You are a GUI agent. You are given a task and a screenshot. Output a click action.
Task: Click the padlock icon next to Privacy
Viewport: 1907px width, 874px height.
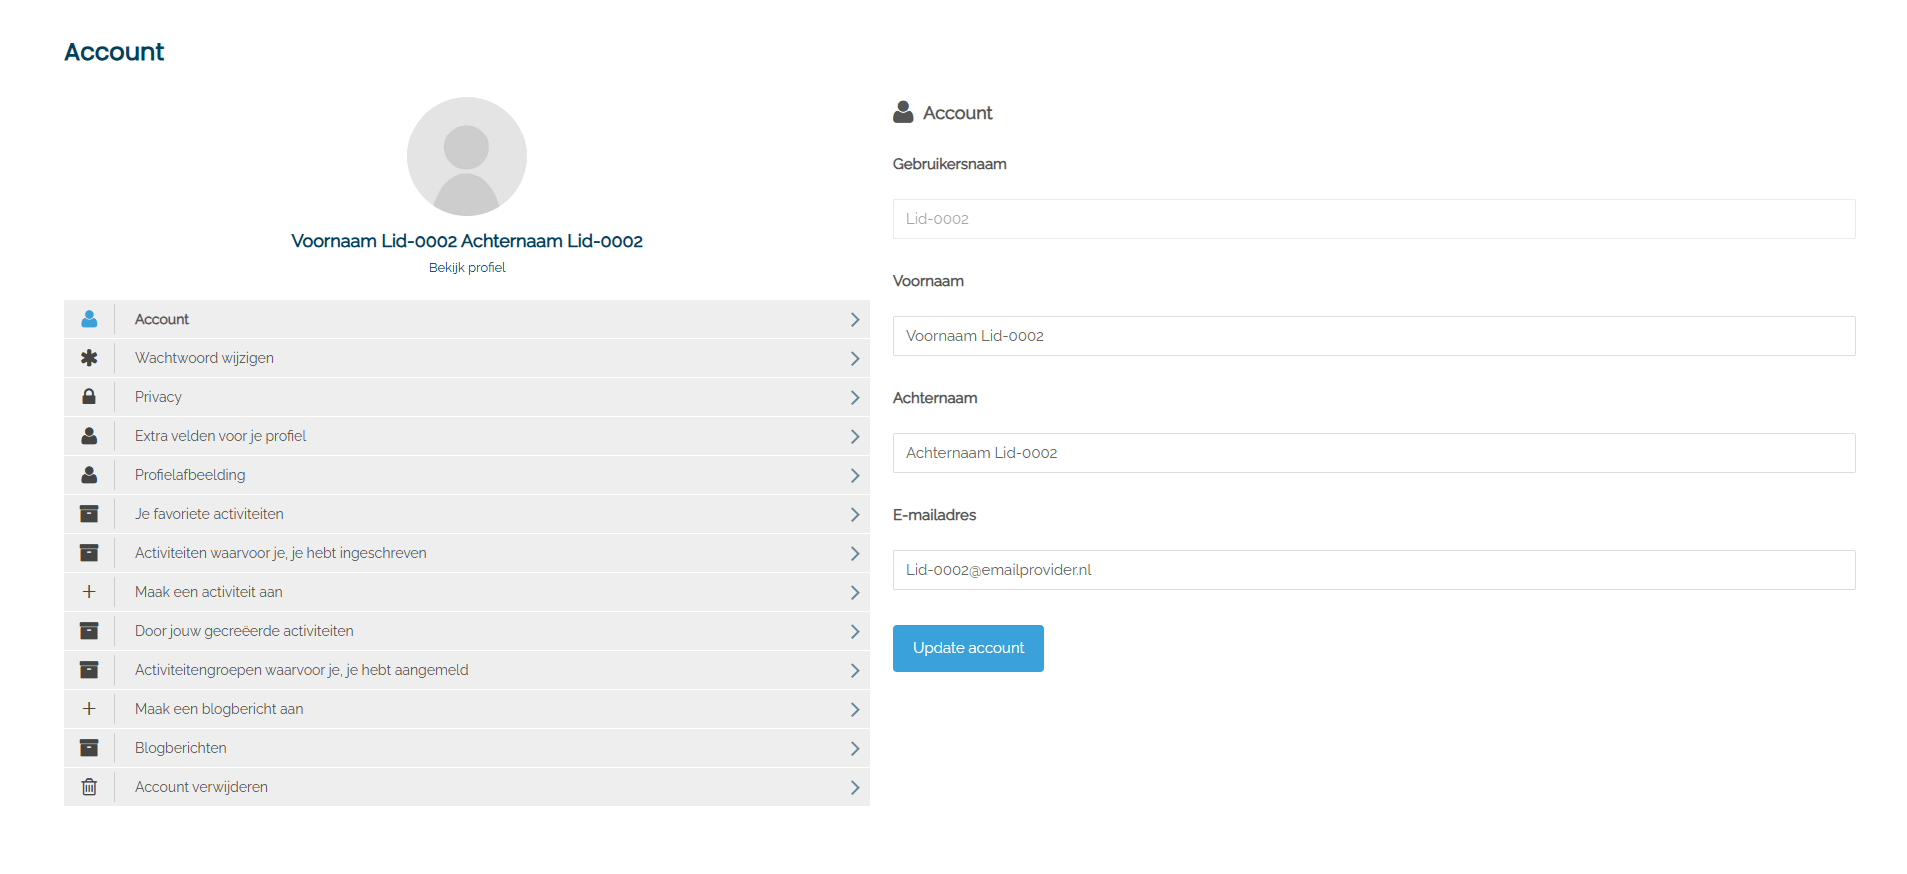point(89,397)
